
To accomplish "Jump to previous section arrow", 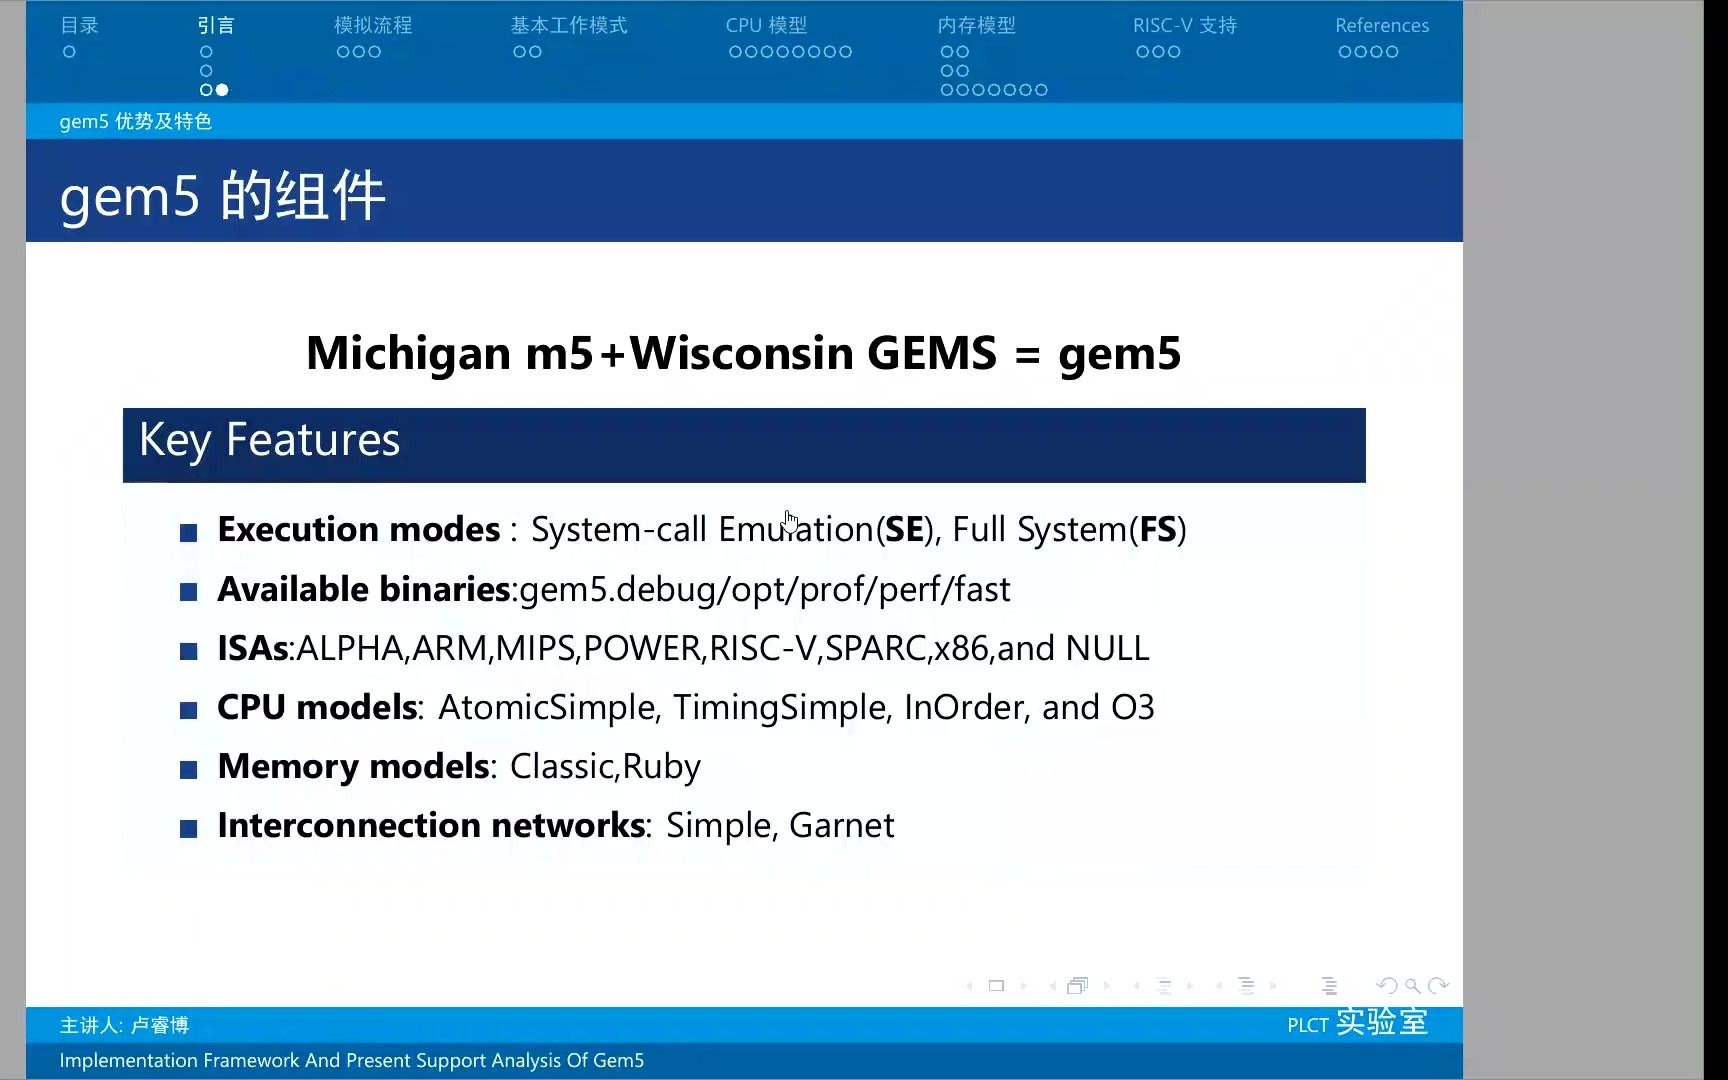I will coord(1219,986).
